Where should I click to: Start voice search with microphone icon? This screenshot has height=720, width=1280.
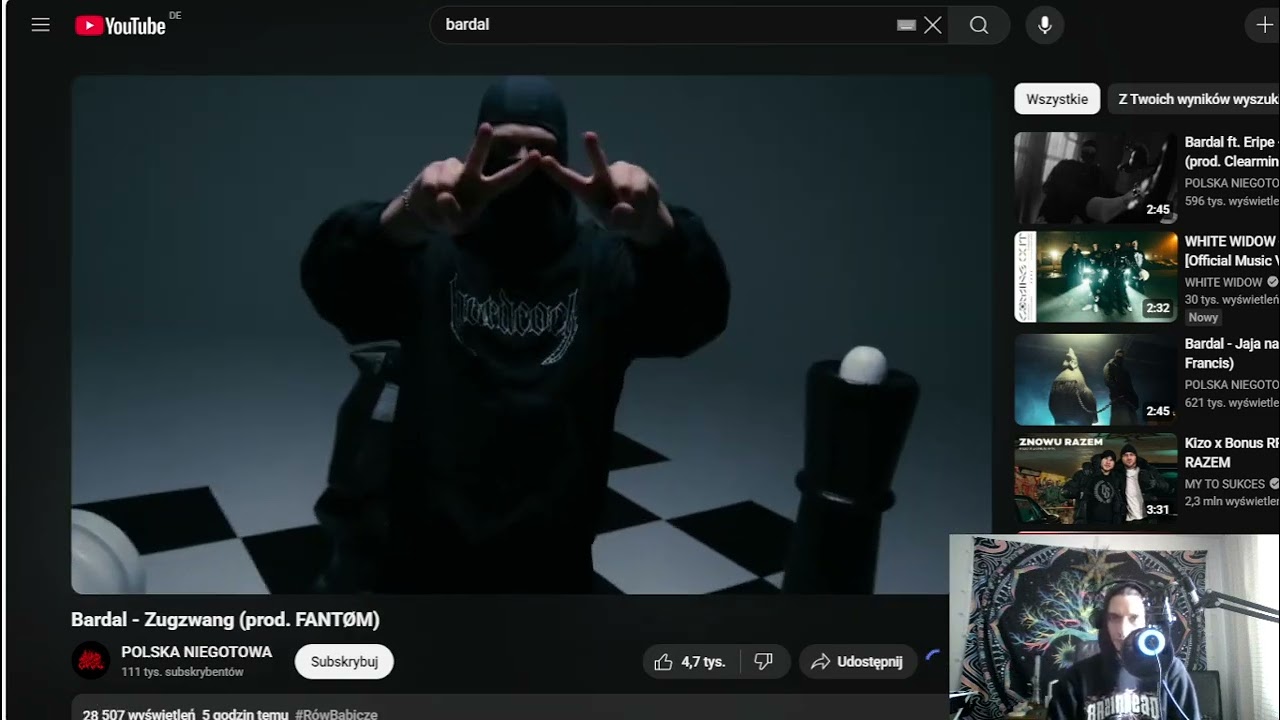(1045, 25)
